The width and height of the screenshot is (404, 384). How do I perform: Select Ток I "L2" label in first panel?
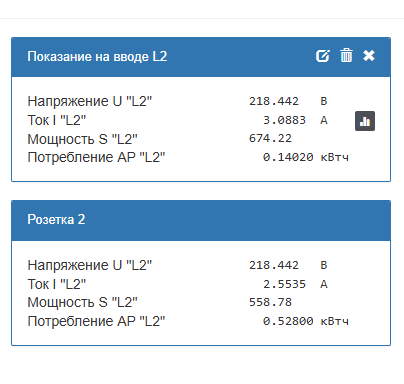(57, 120)
